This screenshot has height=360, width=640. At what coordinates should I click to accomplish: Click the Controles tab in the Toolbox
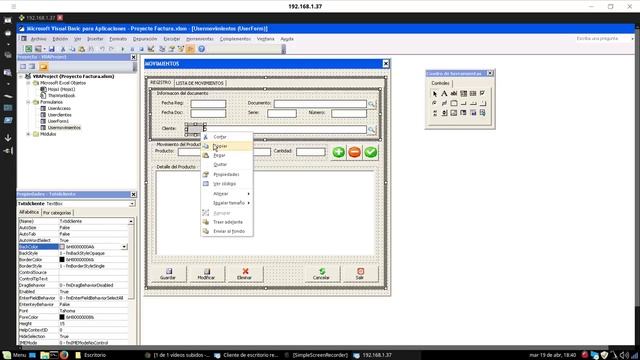(x=440, y=83)
